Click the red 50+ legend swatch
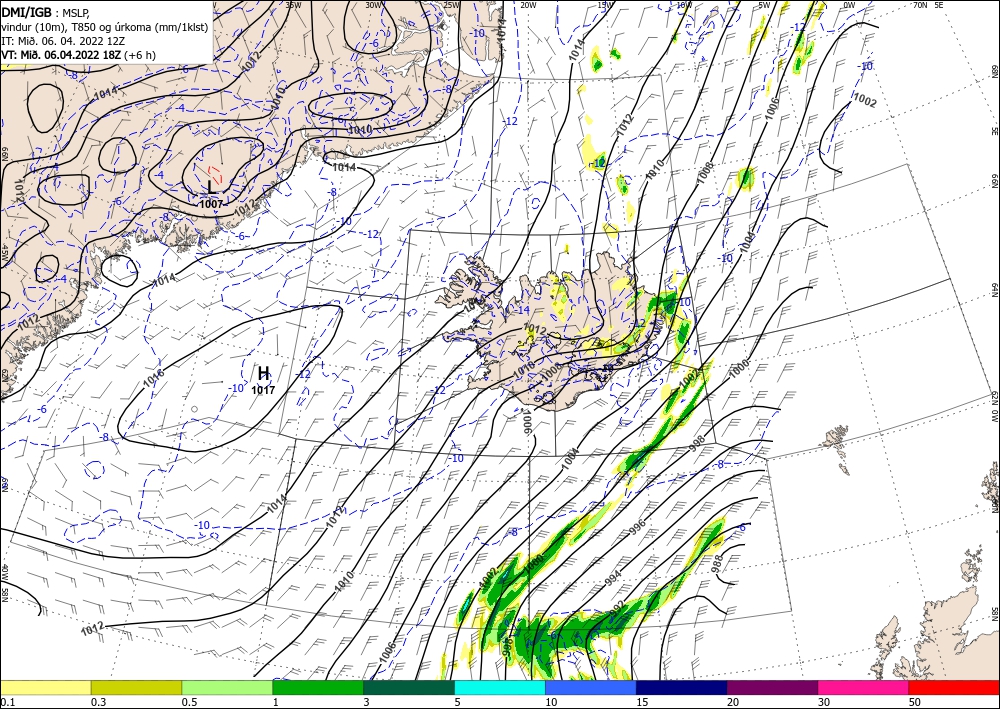Viewport: 1000px width, 709px height. pyautogui.click(x=954, y=687)
